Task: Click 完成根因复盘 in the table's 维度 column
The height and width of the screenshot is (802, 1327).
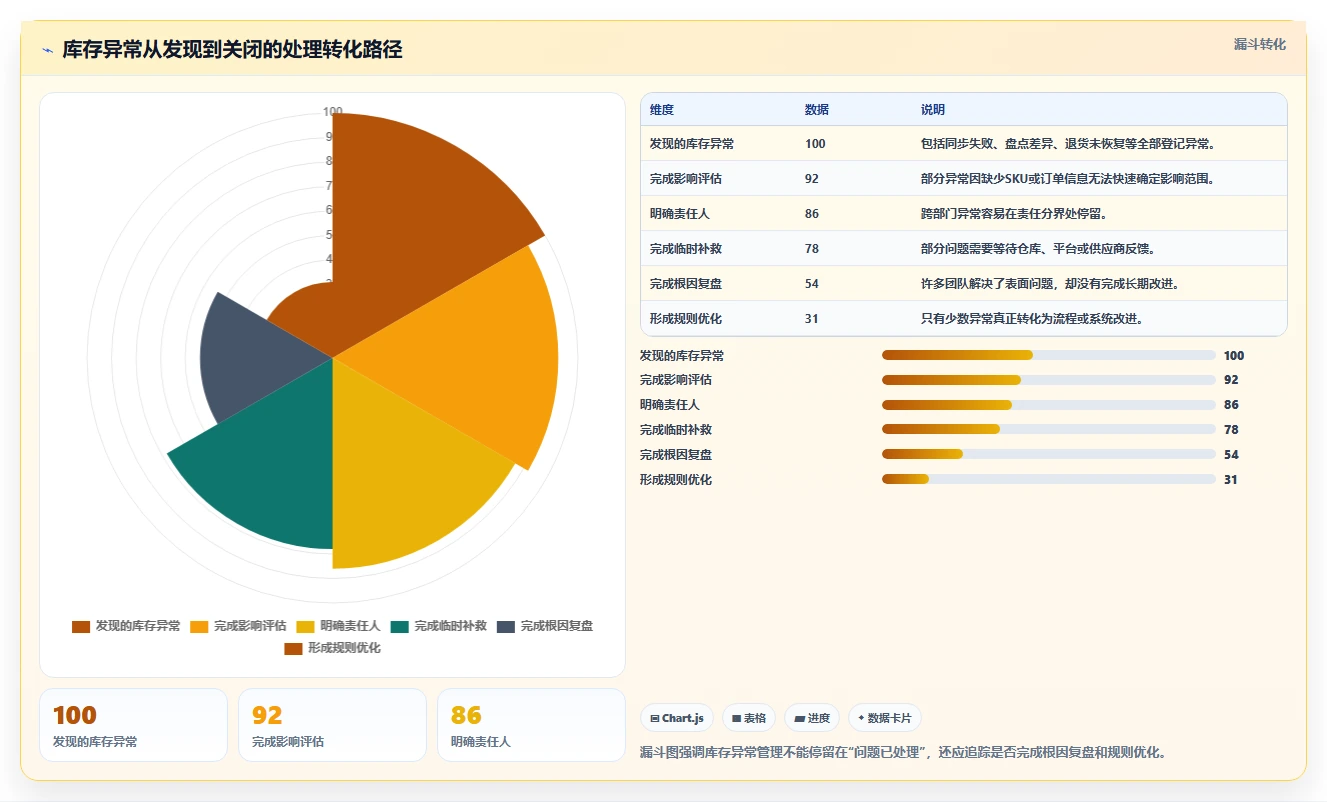Action: pyautogui.click(x=686, y=284)
